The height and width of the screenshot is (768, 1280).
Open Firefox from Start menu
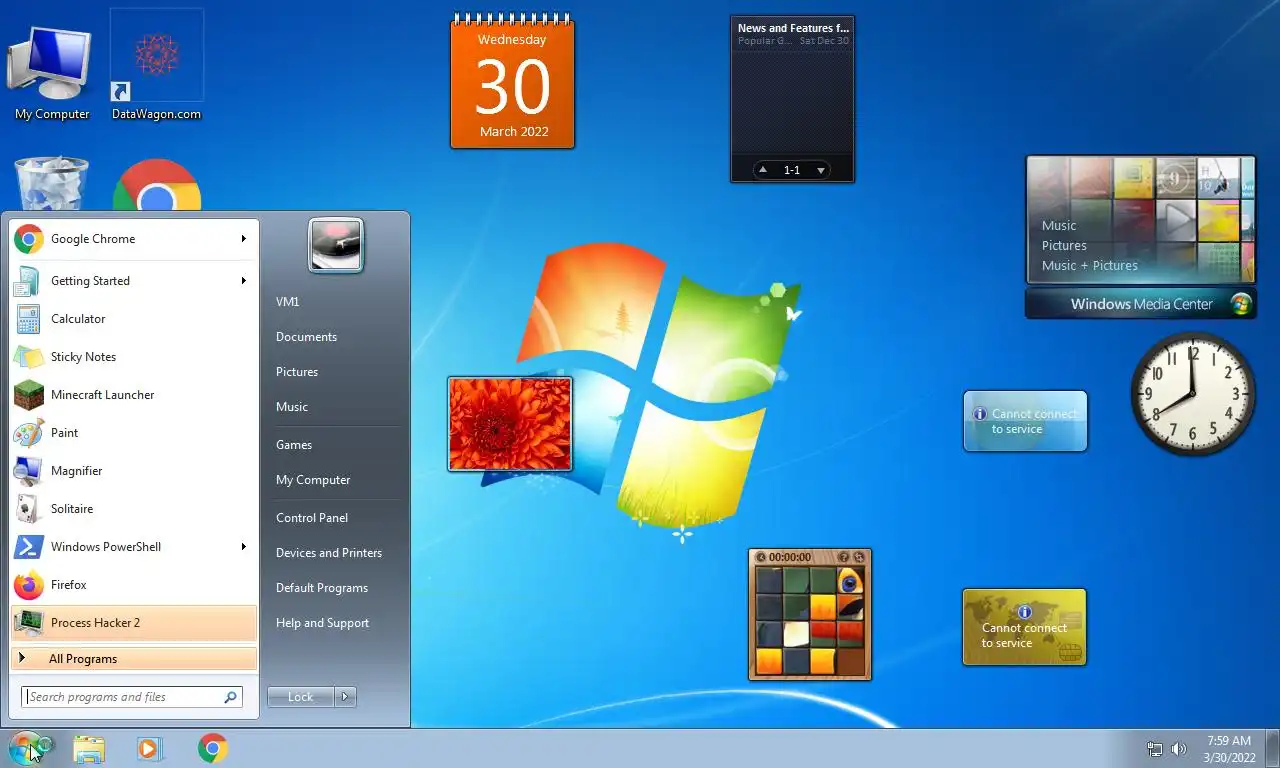coord(134,585)
